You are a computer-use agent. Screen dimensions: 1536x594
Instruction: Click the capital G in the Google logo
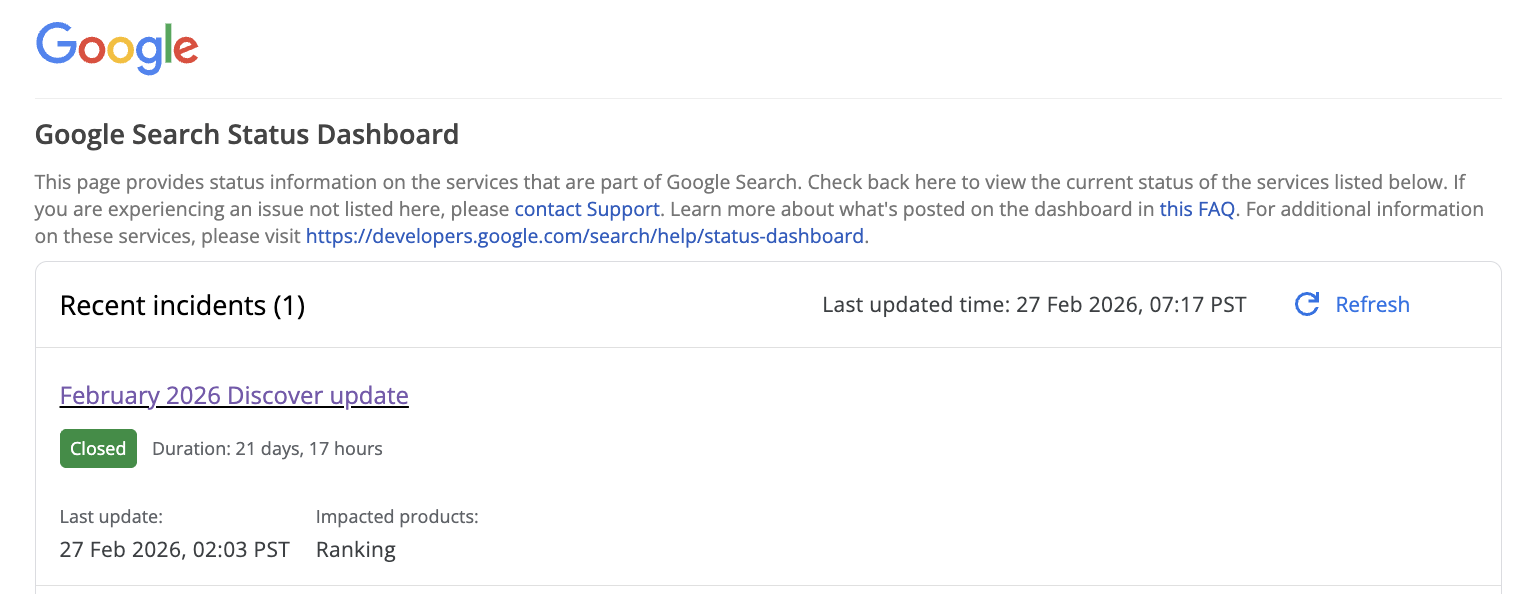55,45
